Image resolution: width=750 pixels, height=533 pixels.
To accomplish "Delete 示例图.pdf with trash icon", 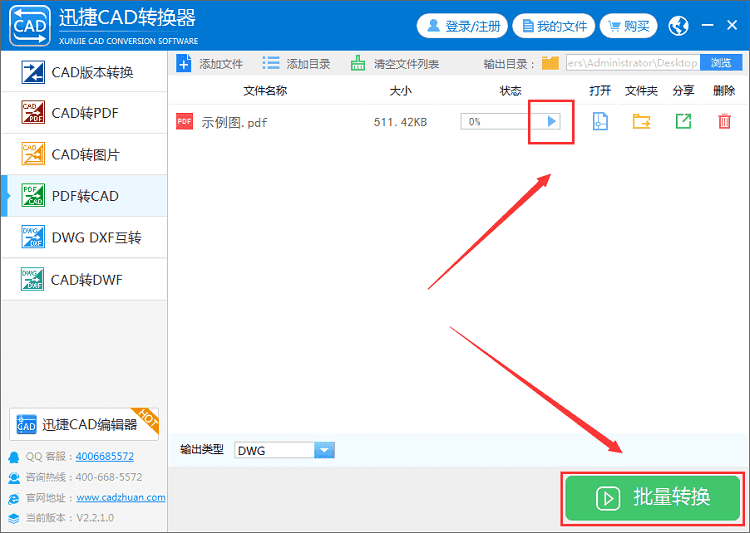I will click(724, 121).
